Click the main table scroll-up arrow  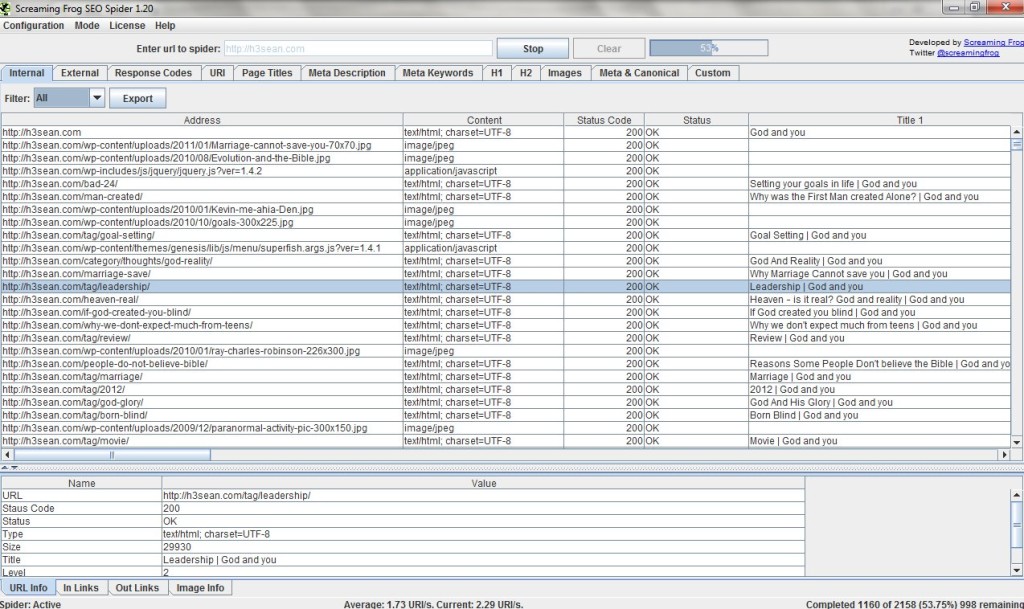(1017, 132)
